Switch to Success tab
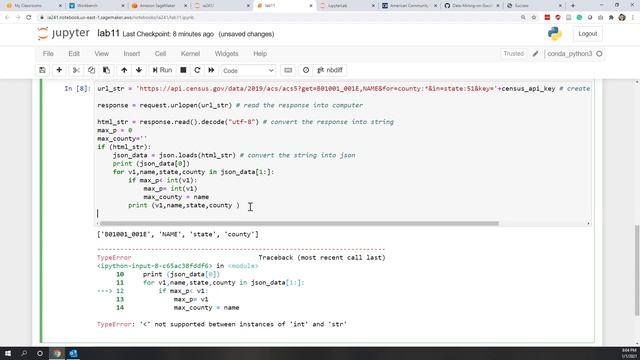The image size is (640, 360). click(x=534, y=6)
